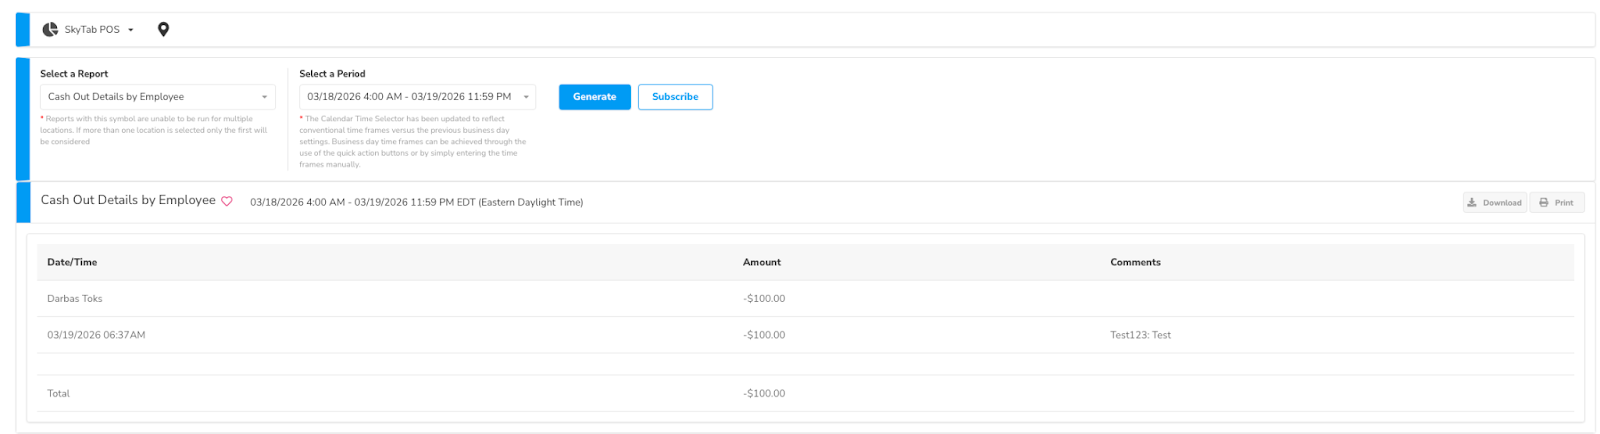Screen dimensions: 1600x434
Task: Click the Test123: Test comment cell
Action: pyautogui.click(x=1140, y=336)
